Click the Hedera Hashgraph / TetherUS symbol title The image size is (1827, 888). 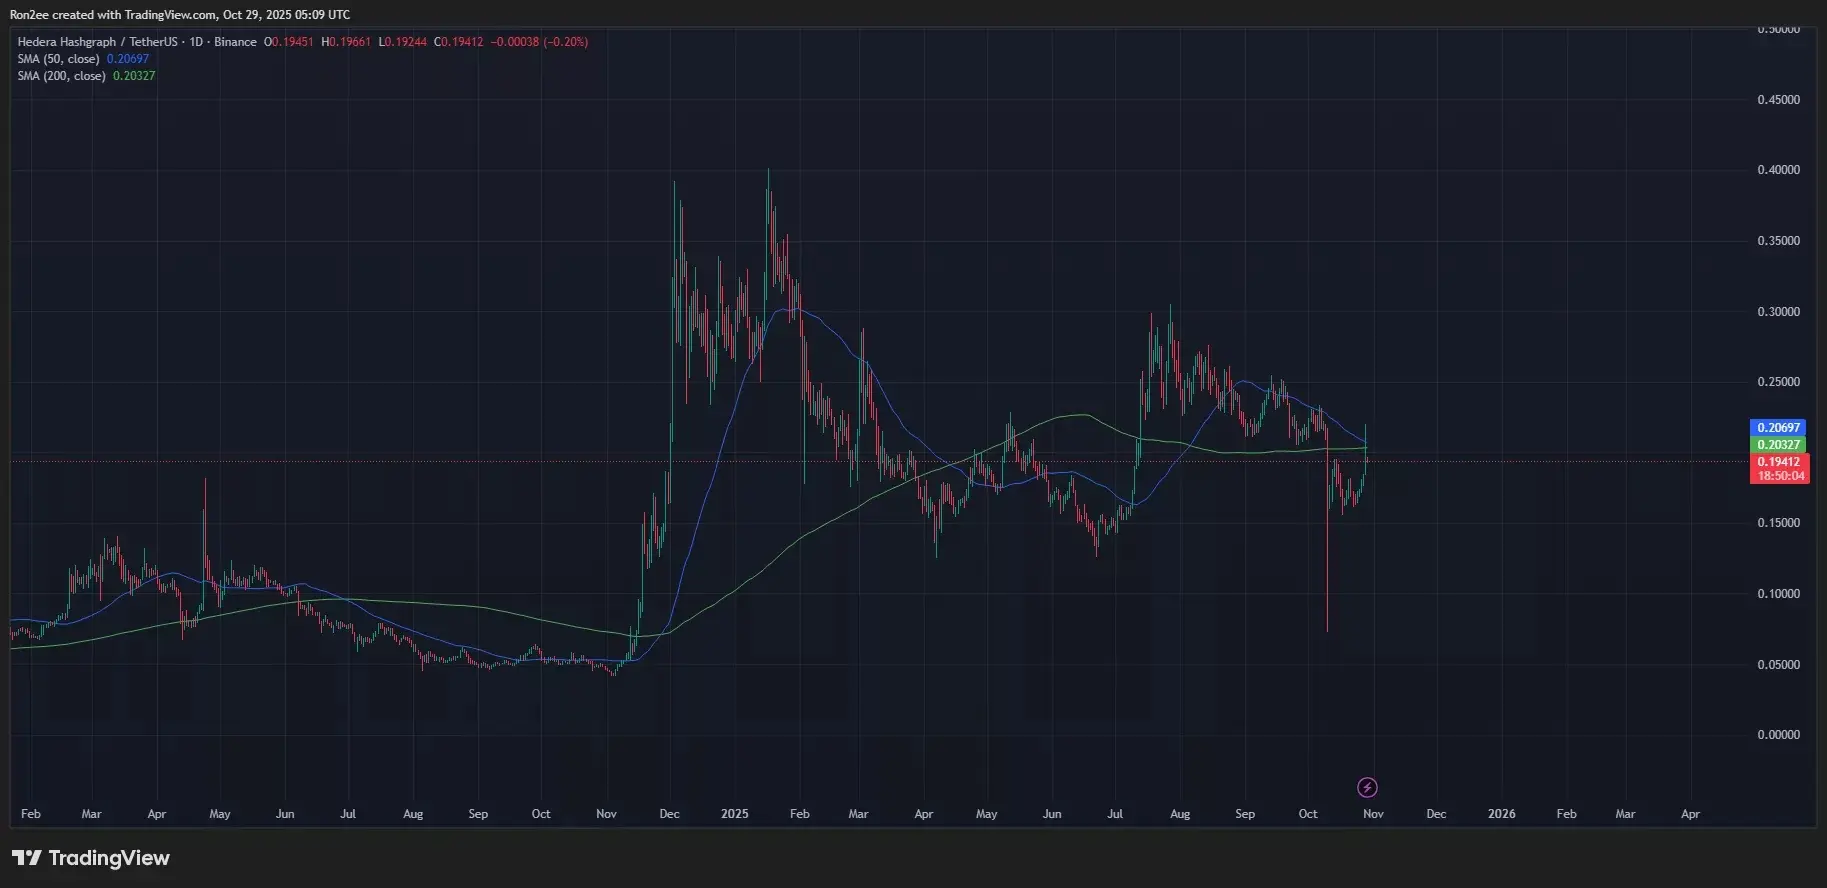[97, 42]
